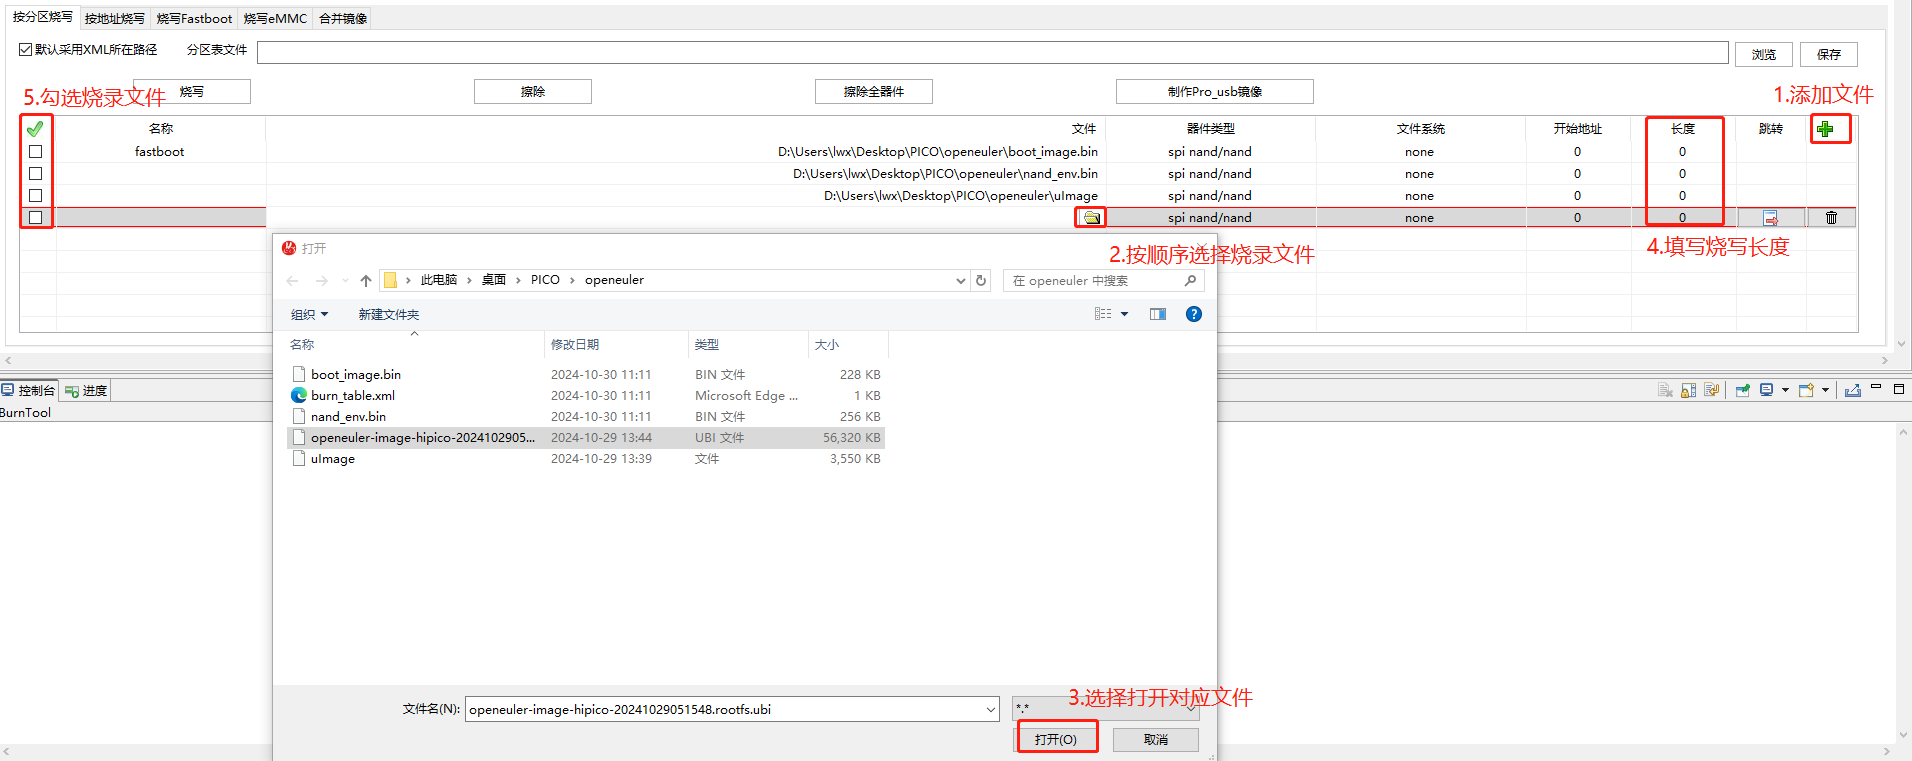Click the scroll lock console icon

pos(1689,391)
